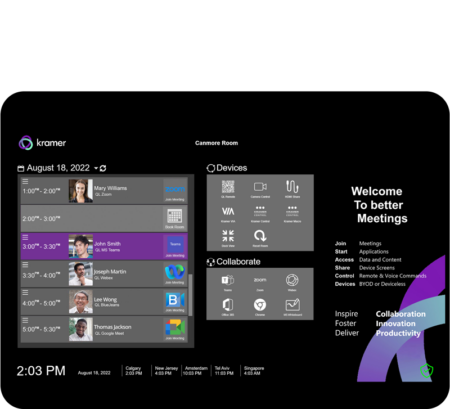Book the room for 2:00-3:00 slot

pyautogui.click(x=175, y=218)
